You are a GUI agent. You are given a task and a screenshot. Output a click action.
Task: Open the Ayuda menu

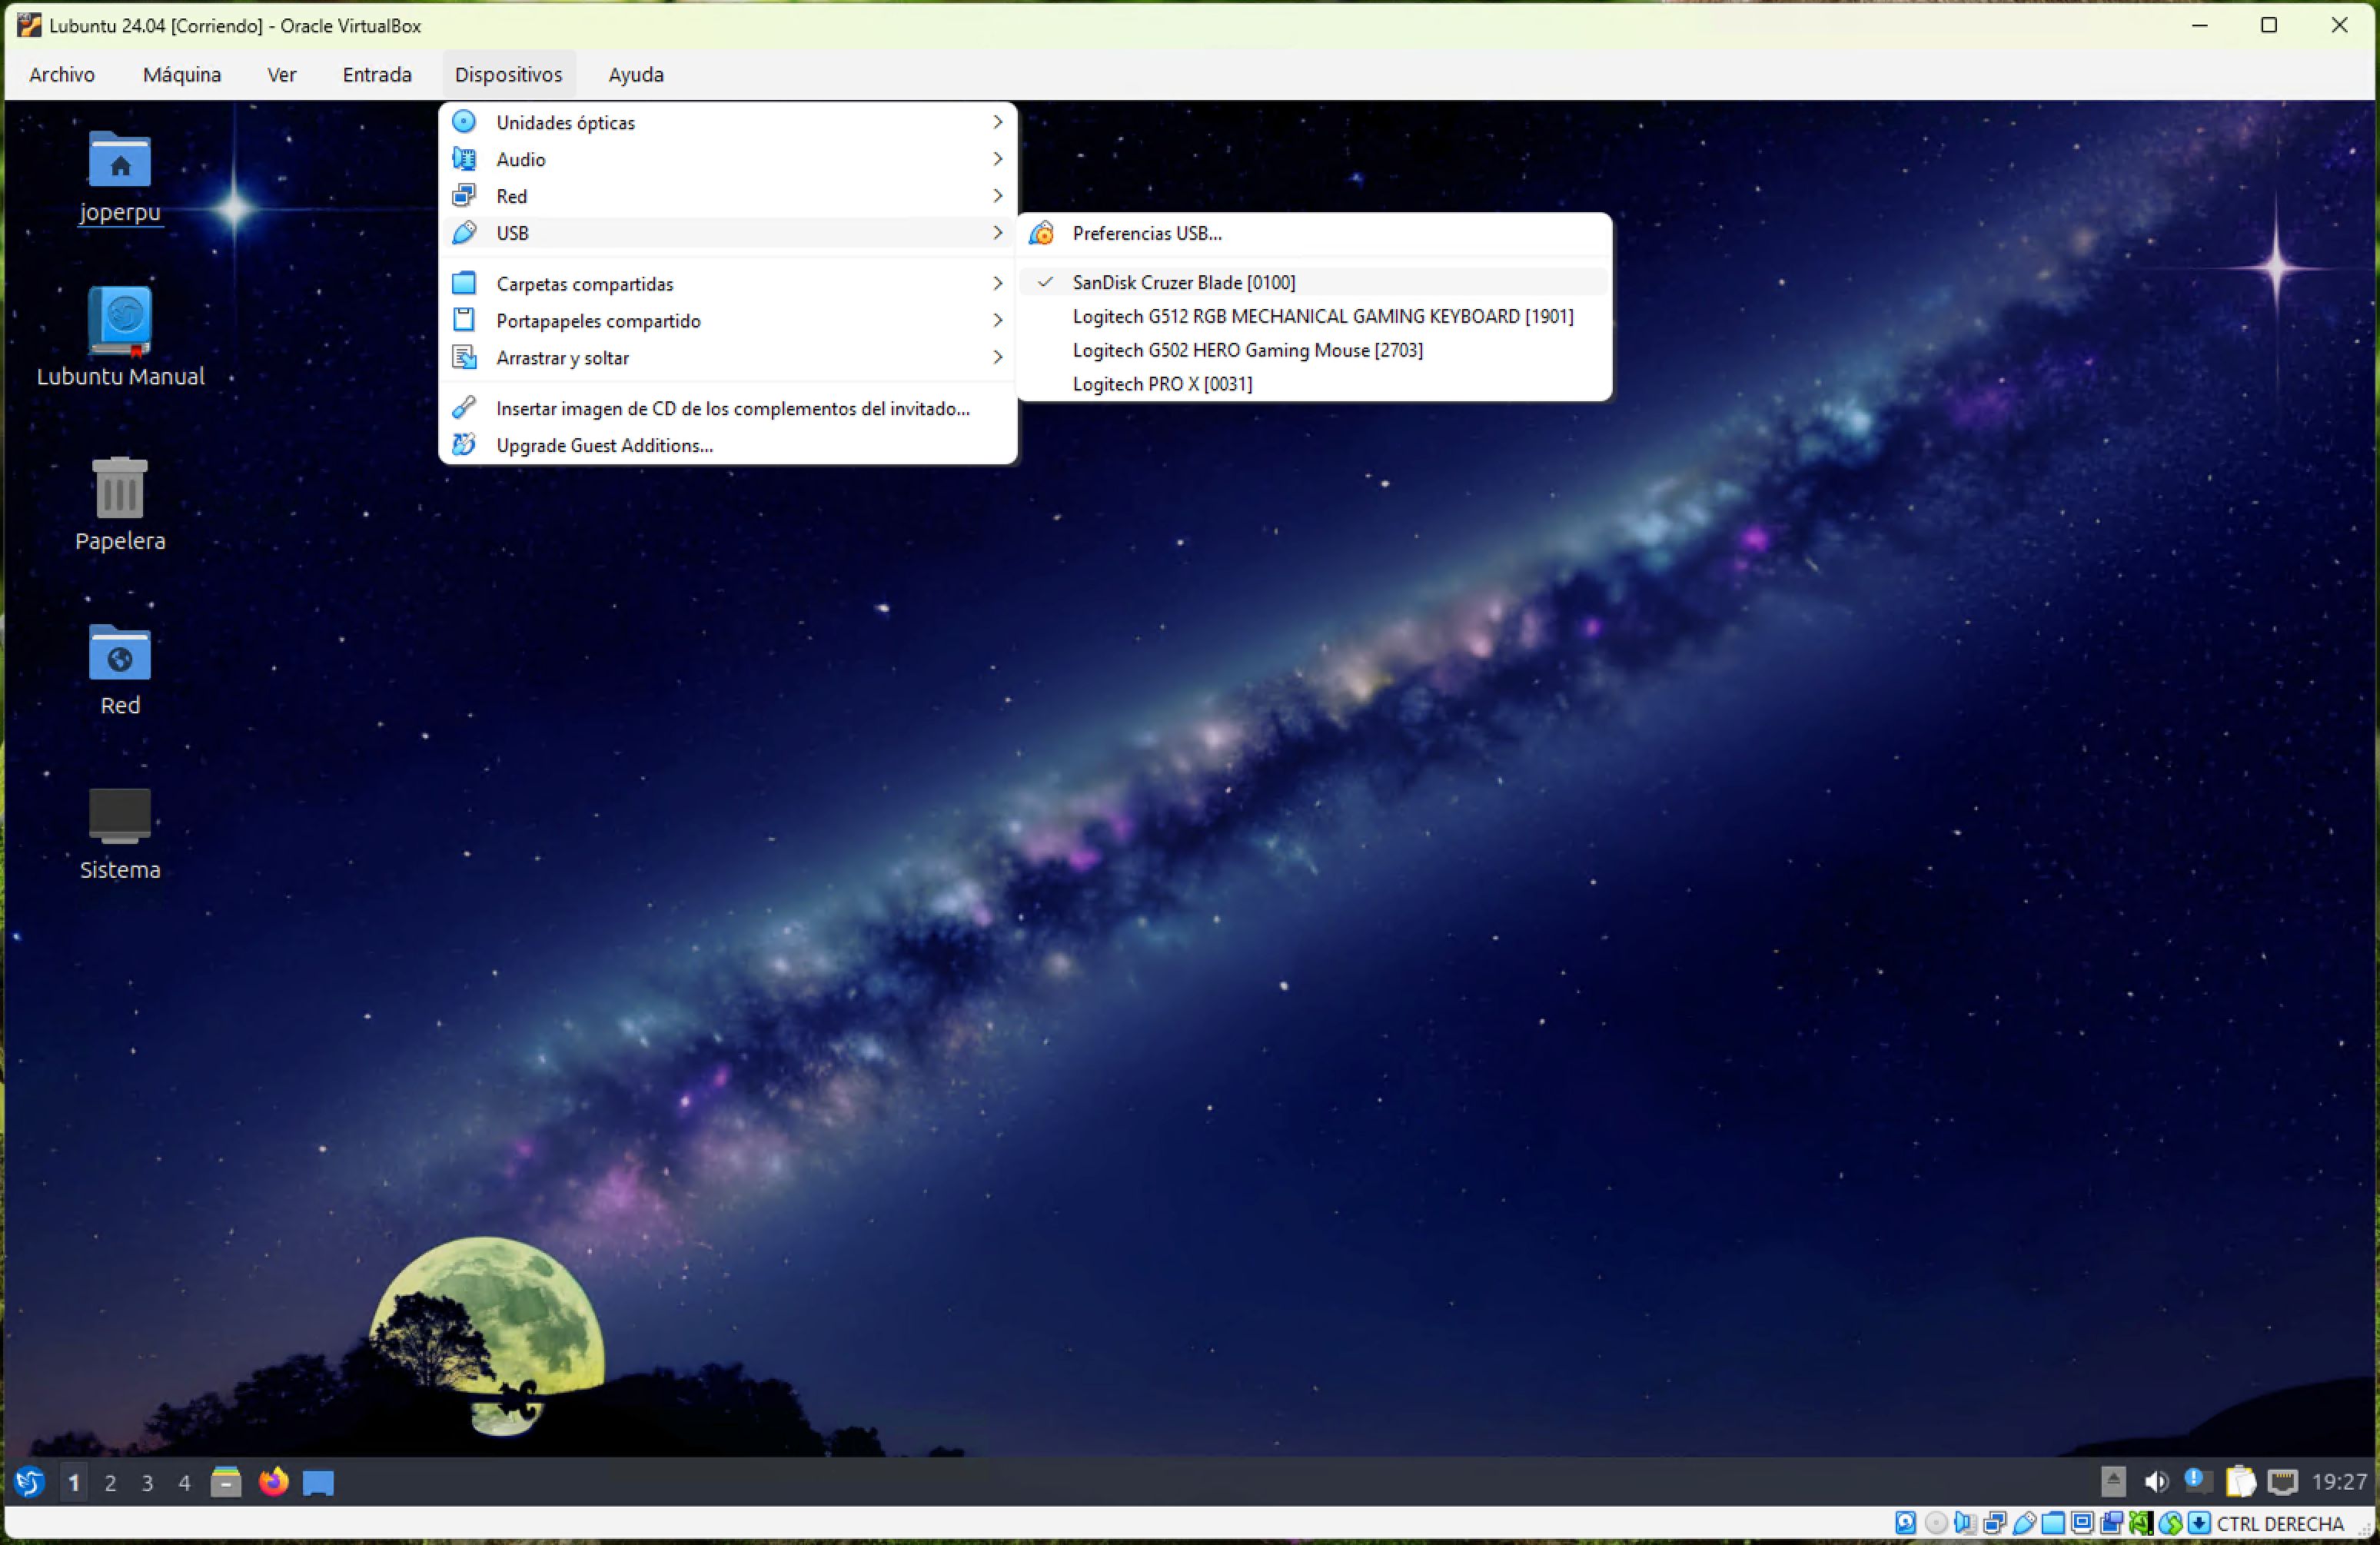point(636,75)
